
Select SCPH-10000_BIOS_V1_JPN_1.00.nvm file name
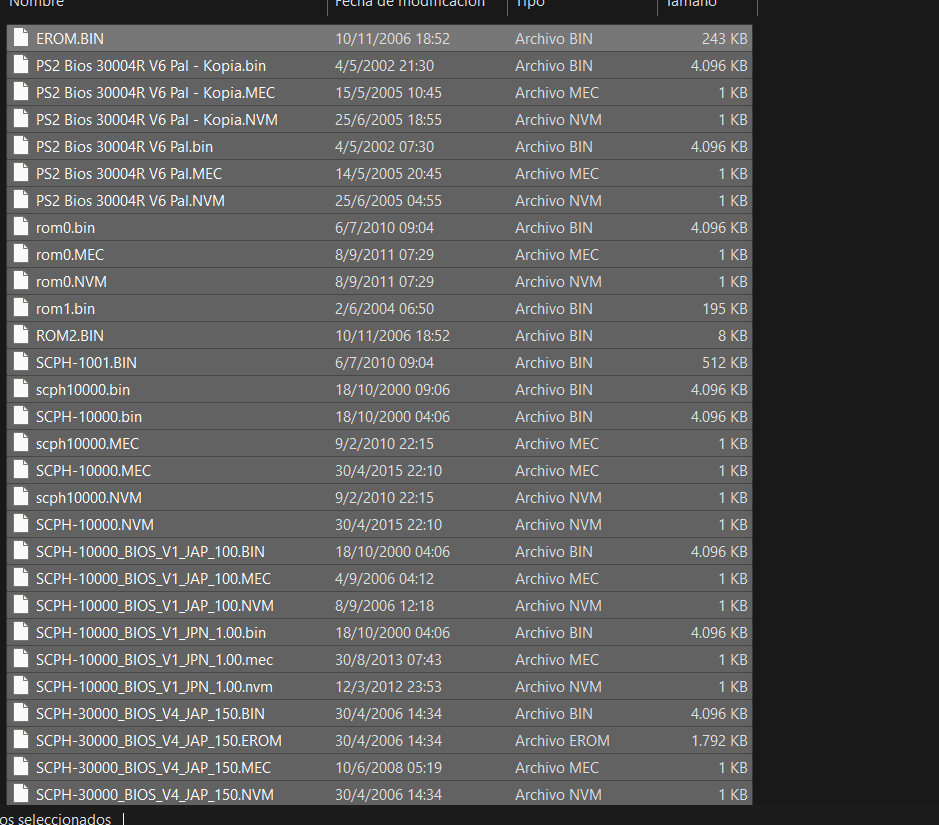[154, 687]
